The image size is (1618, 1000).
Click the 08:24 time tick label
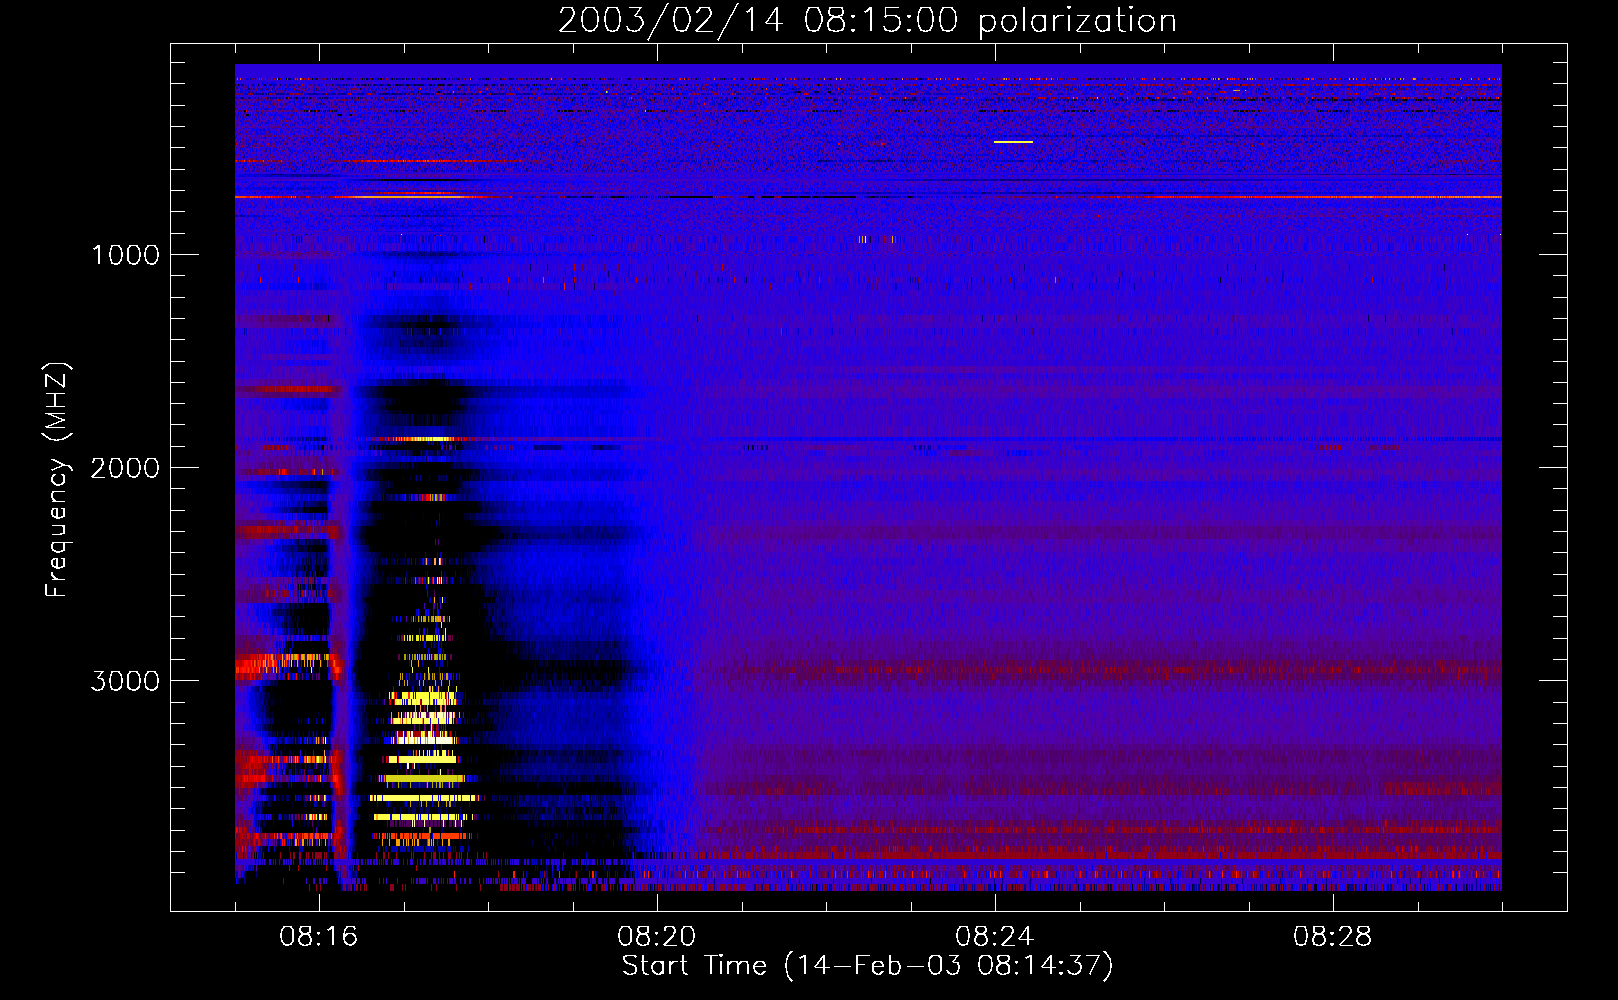click(x=994, y=937)
